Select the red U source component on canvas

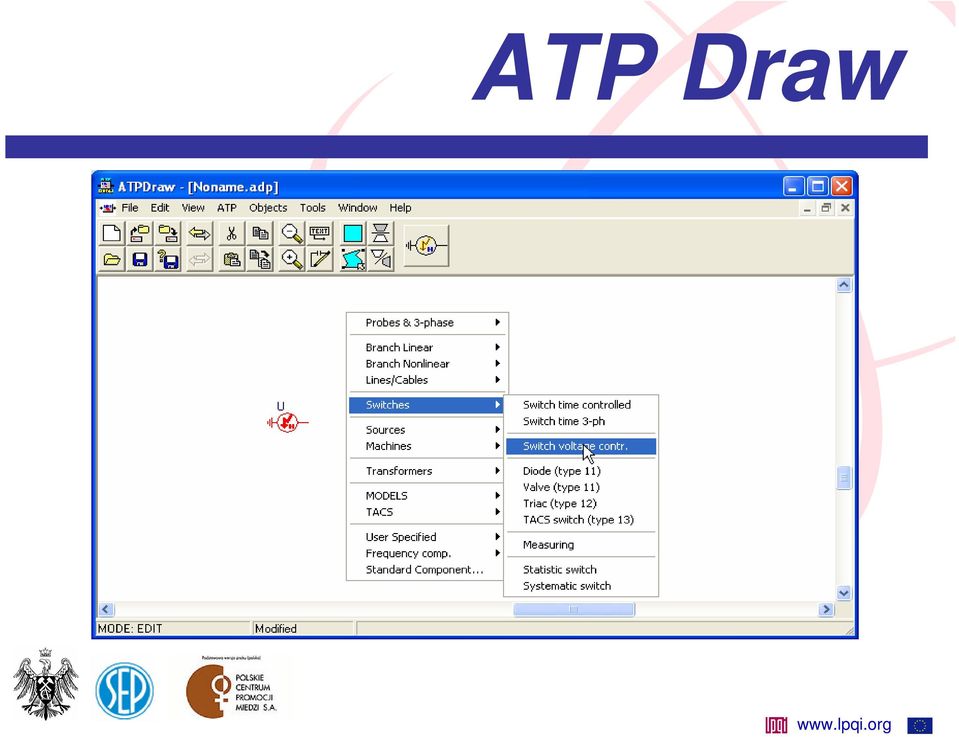(x=287, y=421)
